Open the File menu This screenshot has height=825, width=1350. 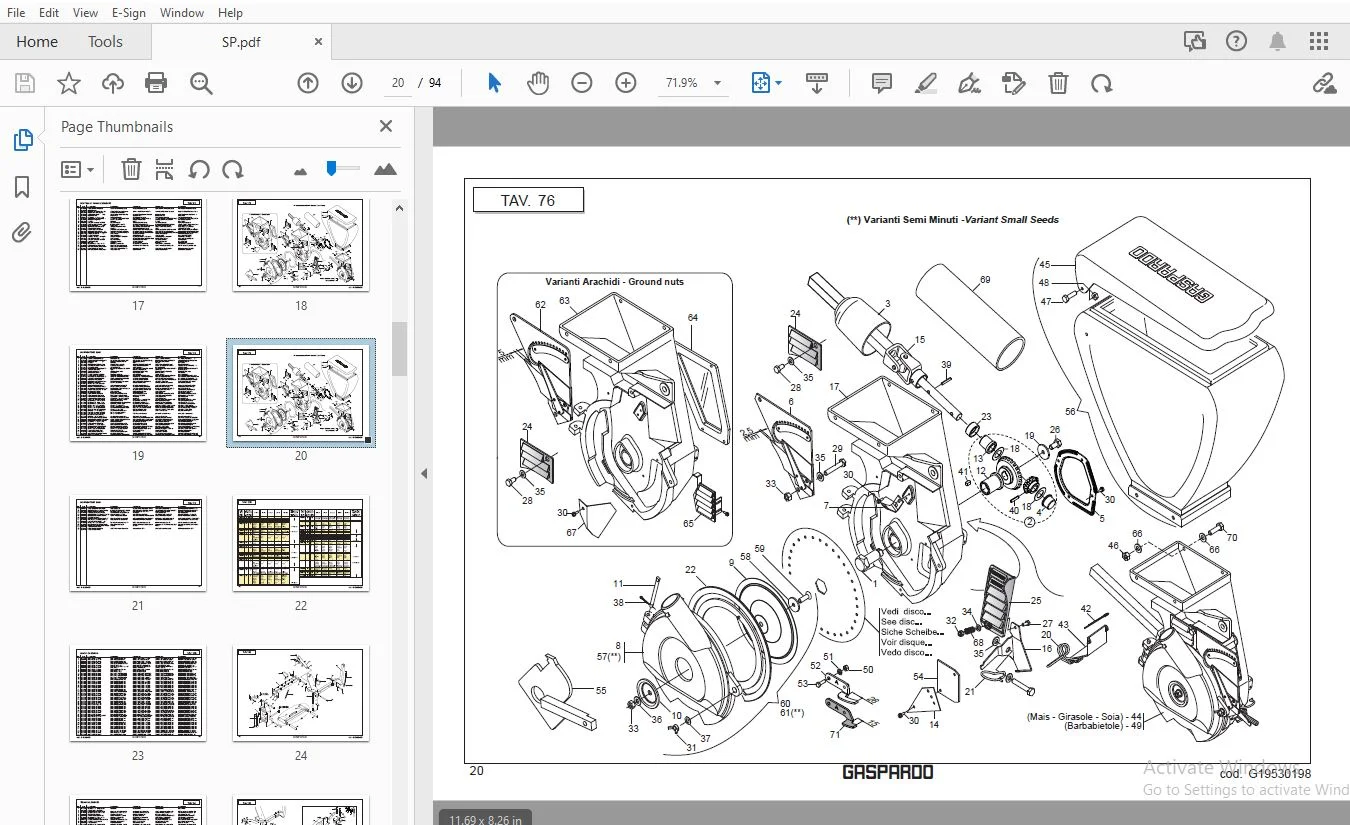click(x=16, y=12)
